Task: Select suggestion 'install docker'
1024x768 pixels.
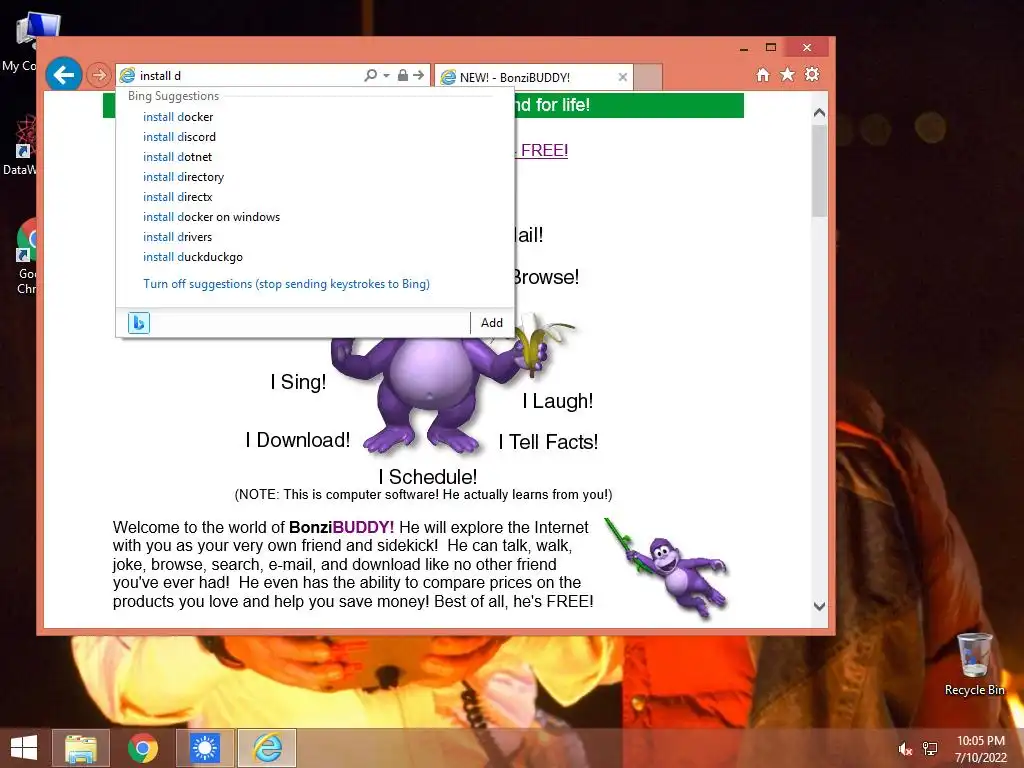Action: point(178,117)
